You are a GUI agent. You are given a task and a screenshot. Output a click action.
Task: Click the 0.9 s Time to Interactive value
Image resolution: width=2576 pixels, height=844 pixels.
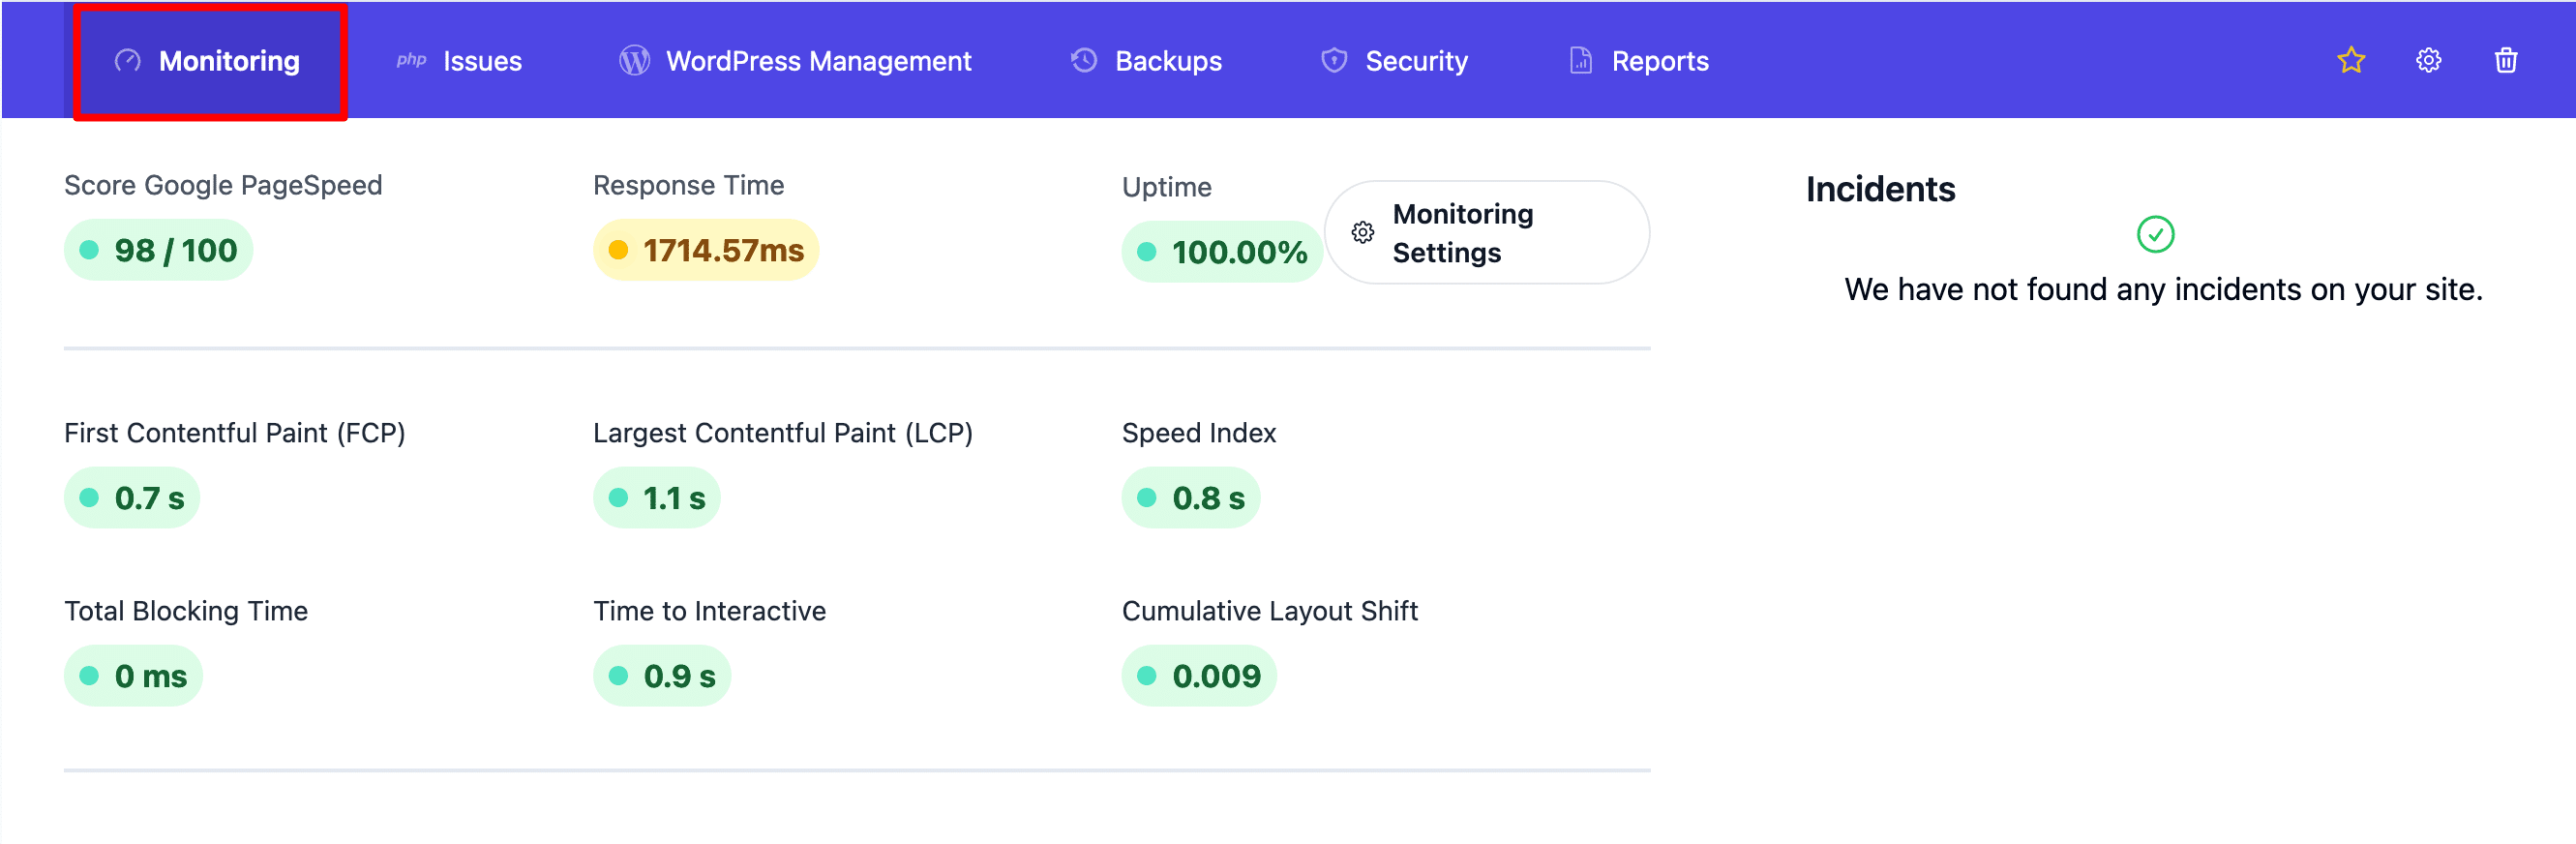tap(662, 676)
